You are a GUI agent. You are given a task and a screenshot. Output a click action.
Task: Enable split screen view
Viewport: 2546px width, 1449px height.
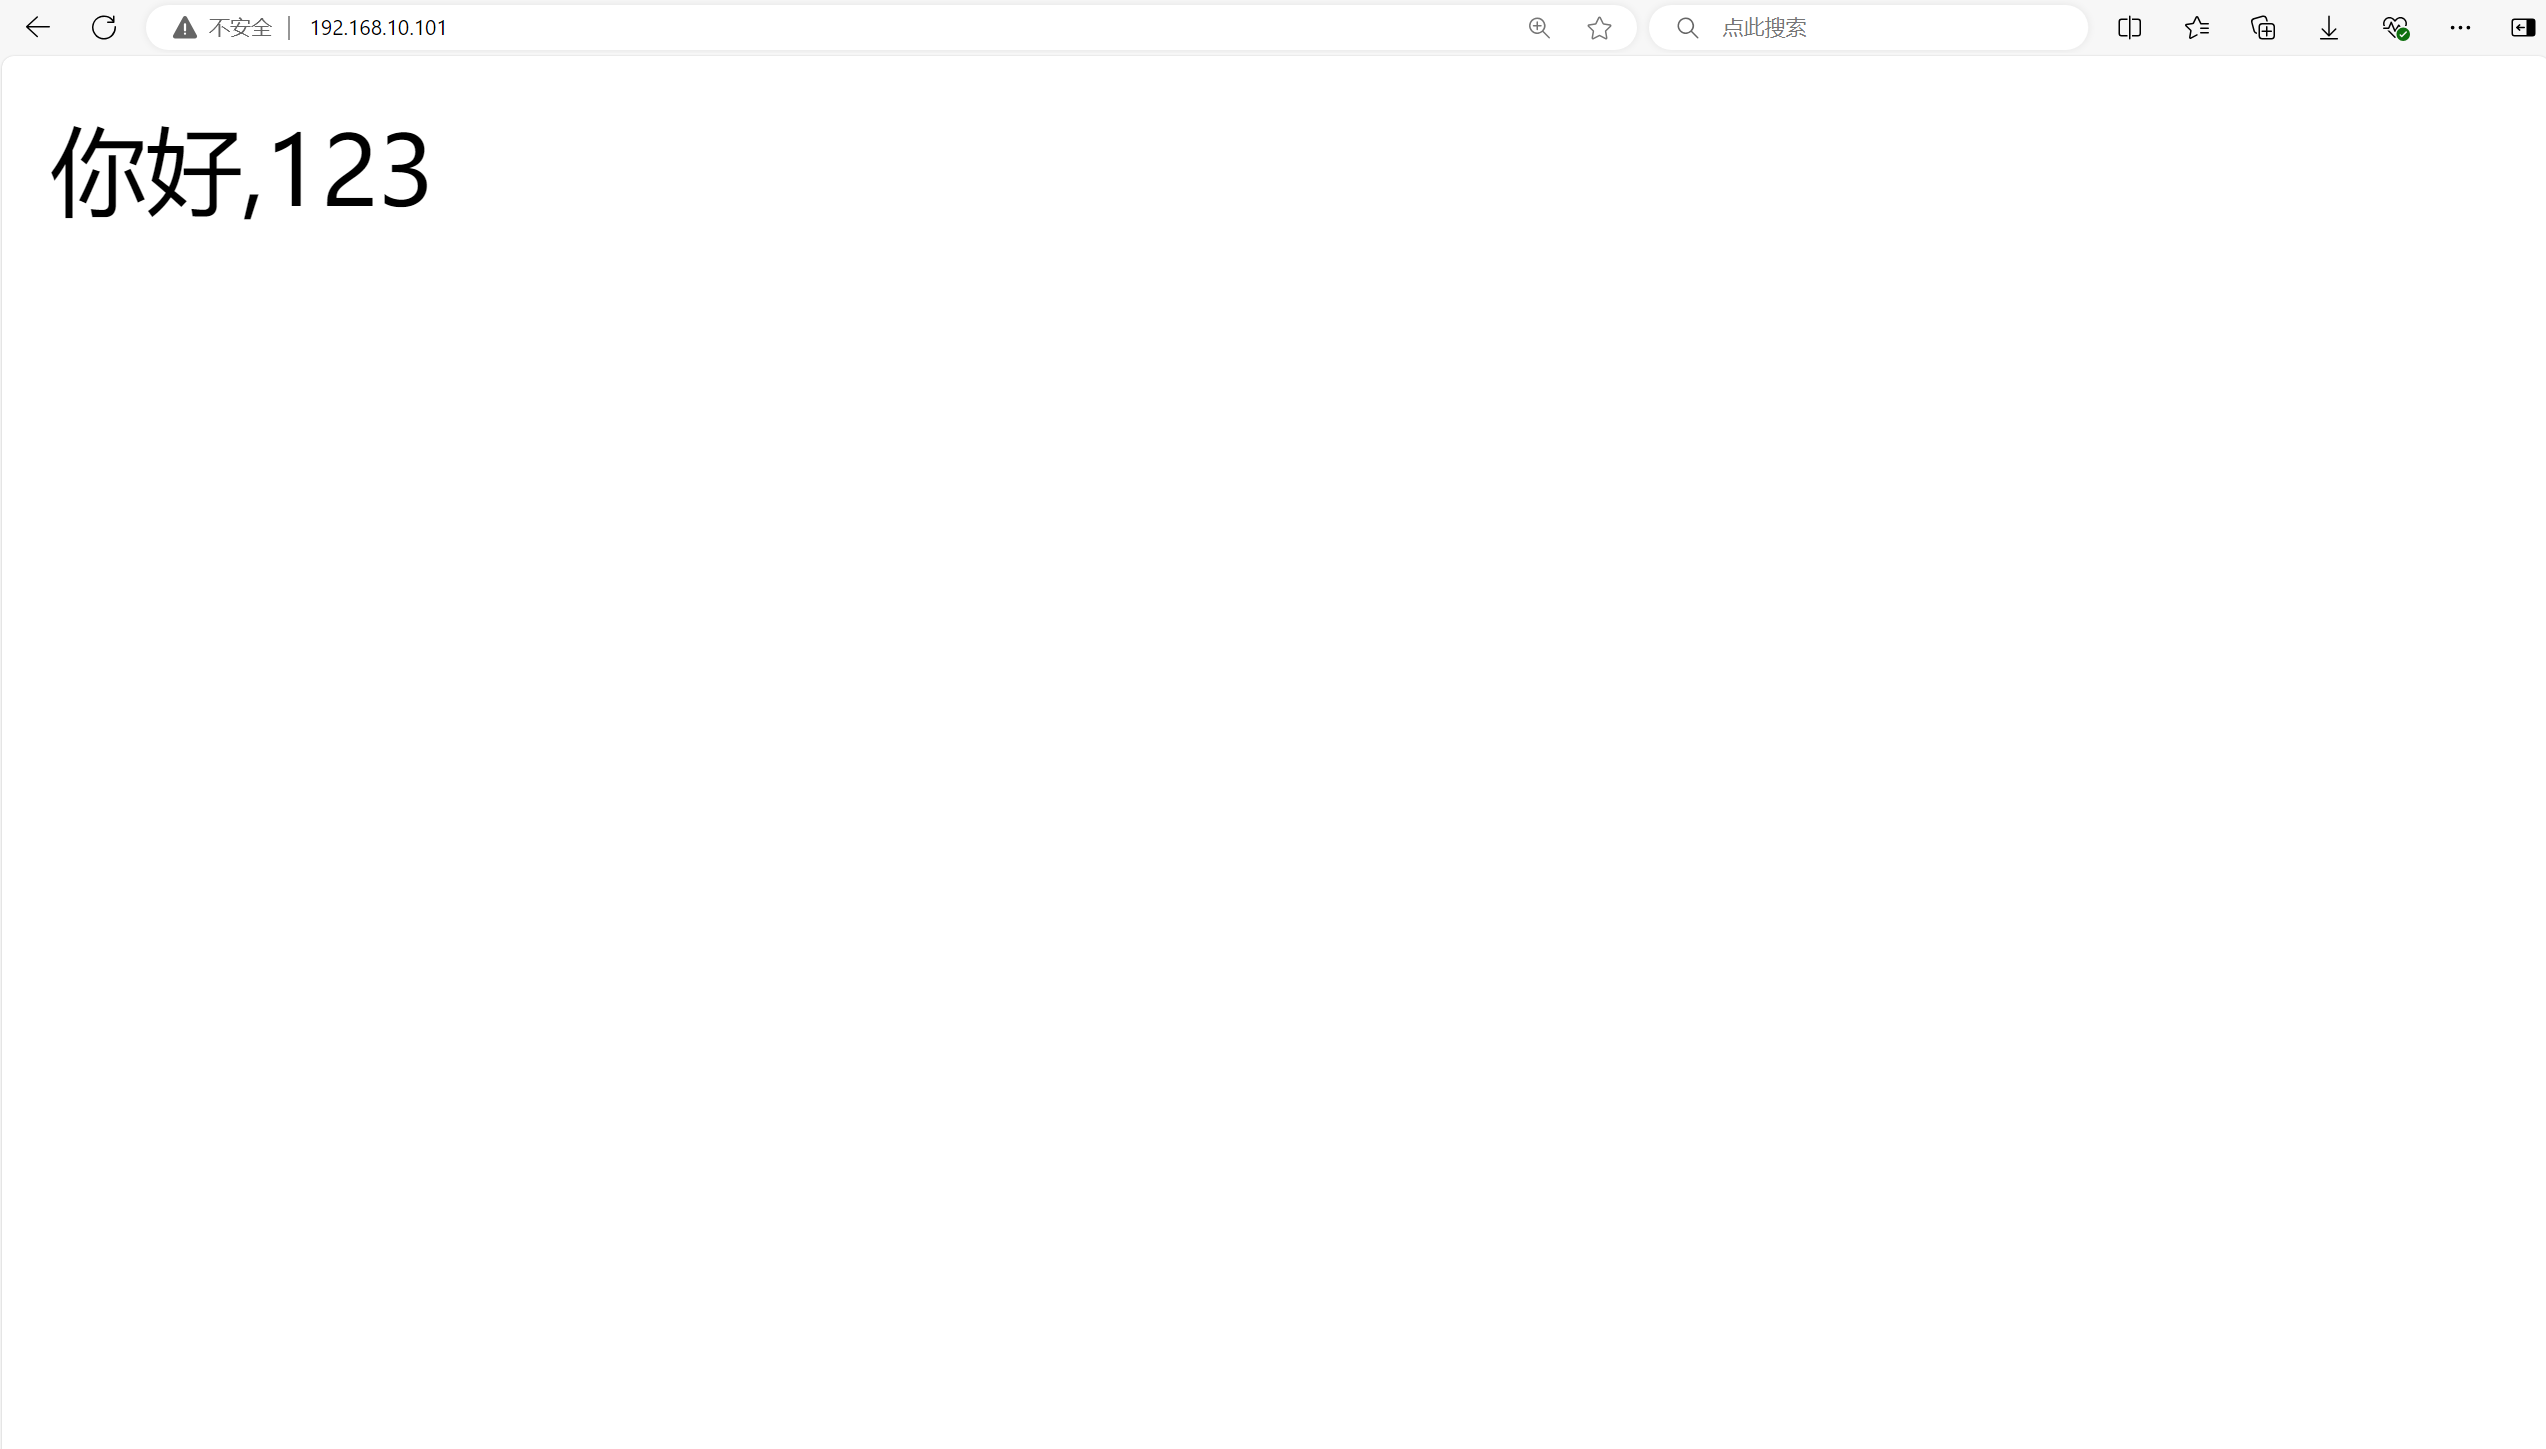click(x=2130, y=28)
